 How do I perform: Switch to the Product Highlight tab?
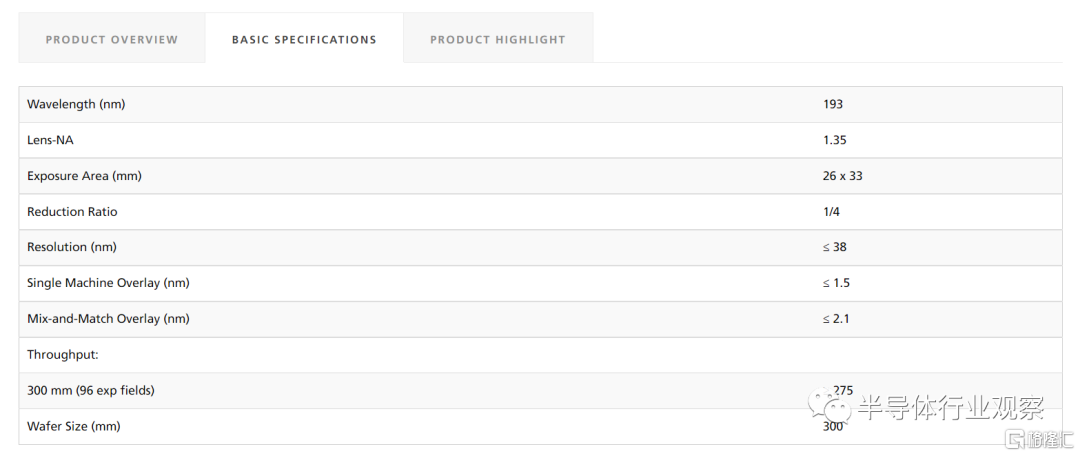pyautogui.click(x=497, y=40)
